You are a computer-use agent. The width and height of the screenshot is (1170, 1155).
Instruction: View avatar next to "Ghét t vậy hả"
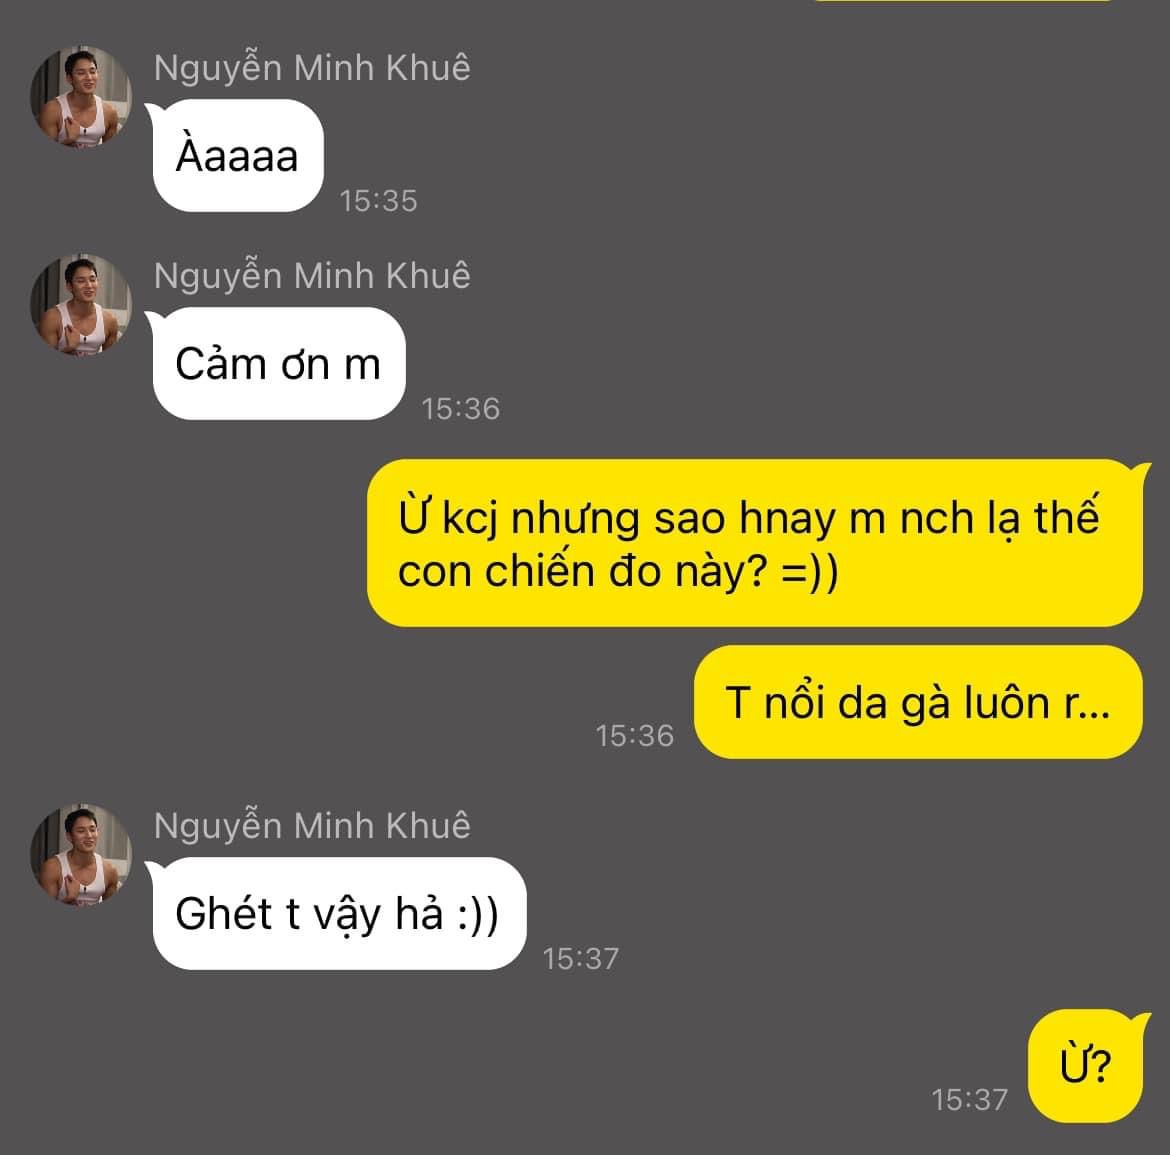(81, 855)
